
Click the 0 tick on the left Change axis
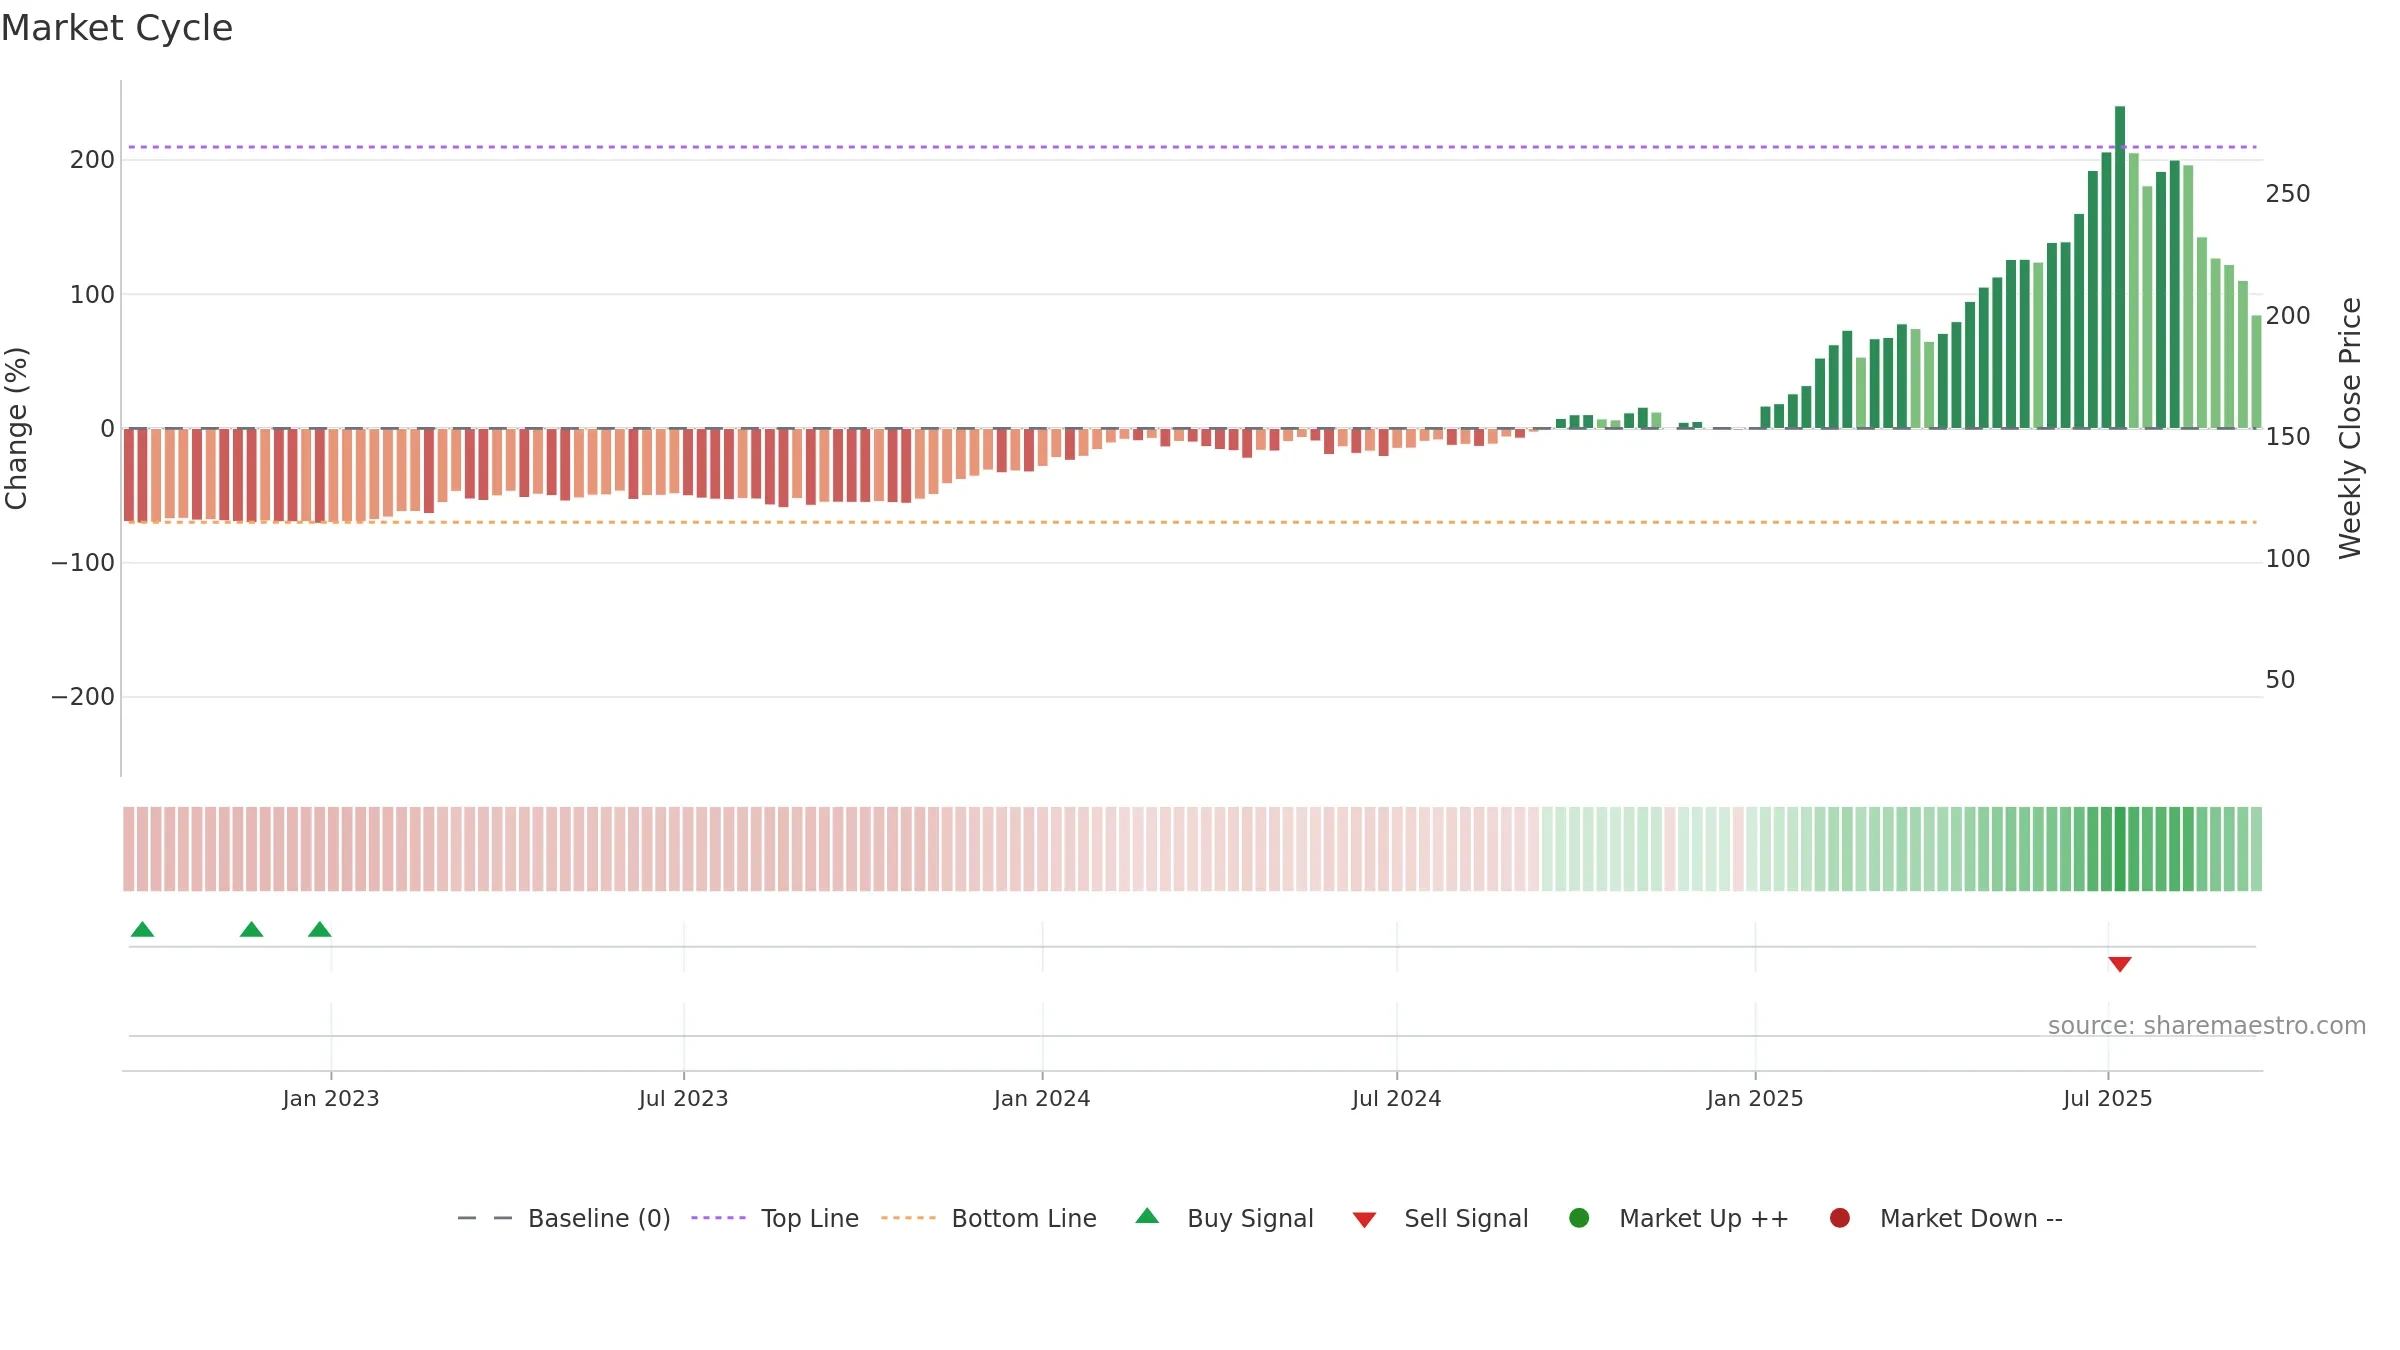click(x=108, y=429)
